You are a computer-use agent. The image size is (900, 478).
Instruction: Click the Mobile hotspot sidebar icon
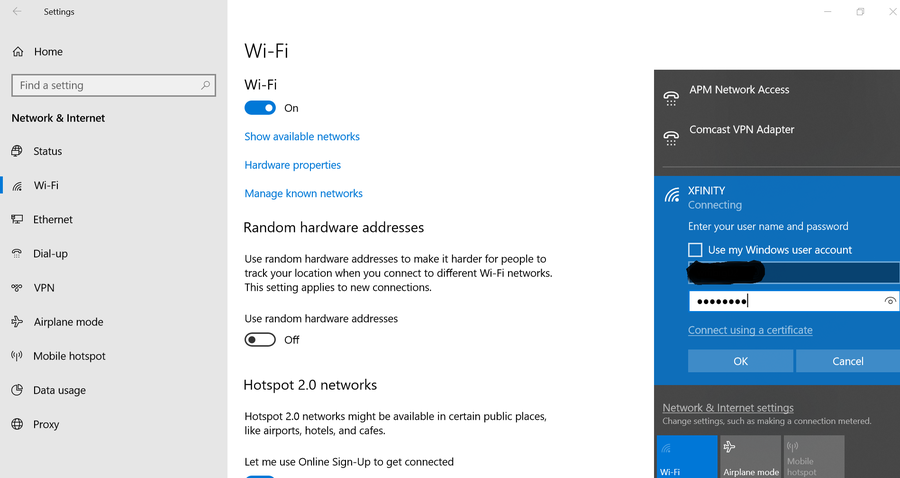coord(17,356)
